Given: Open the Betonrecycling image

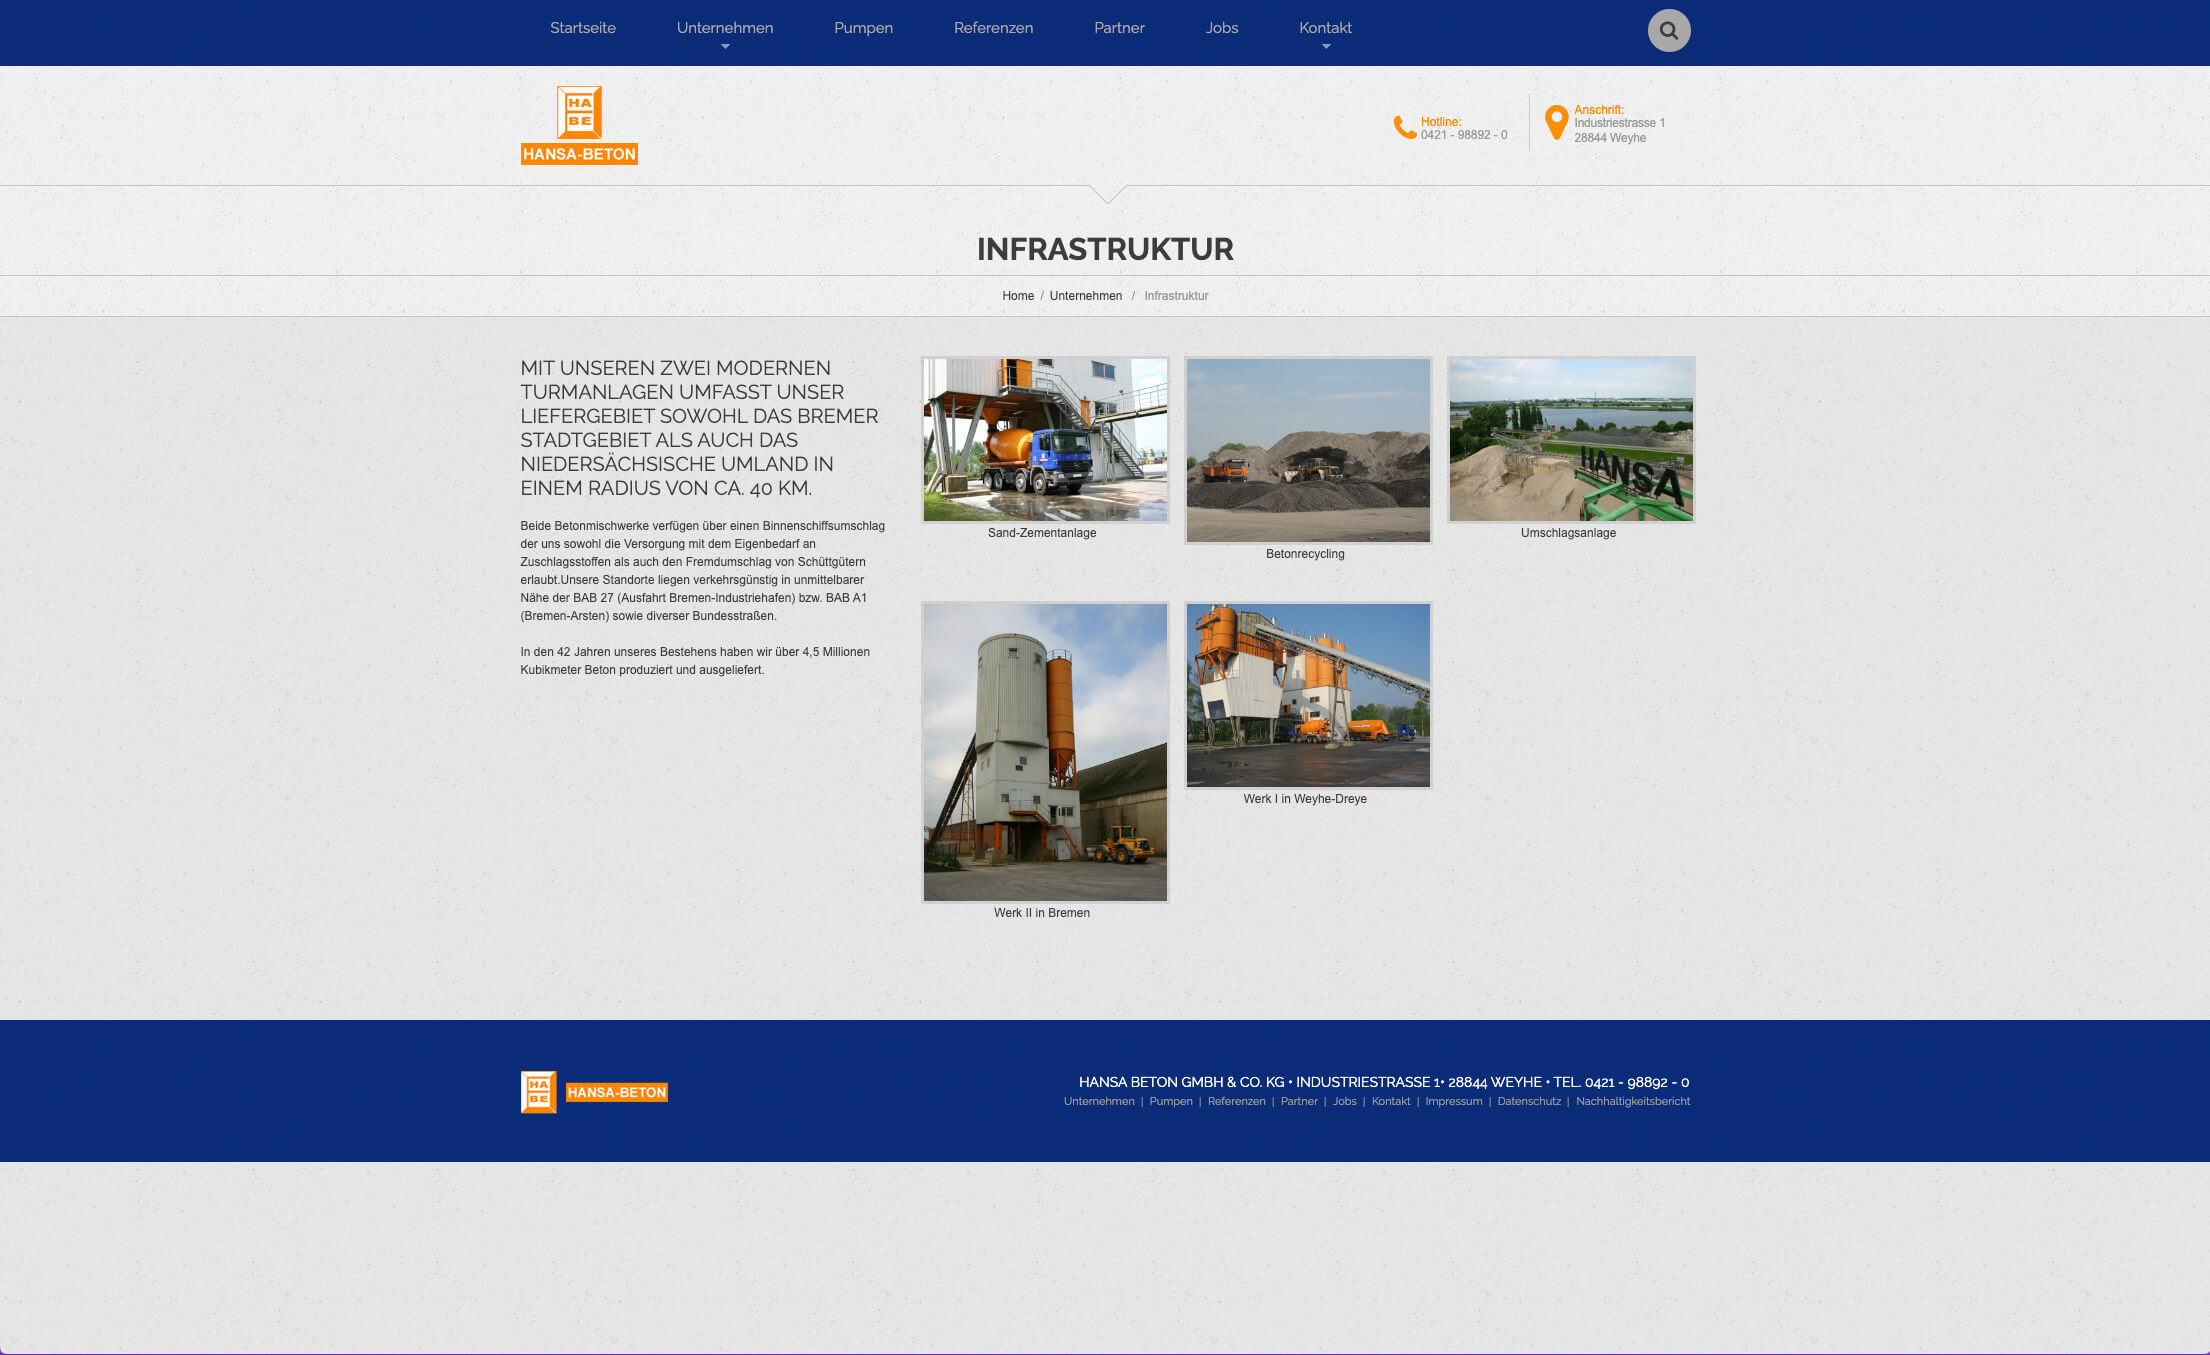Looking at the screenshot, I should click(1308, 449).
